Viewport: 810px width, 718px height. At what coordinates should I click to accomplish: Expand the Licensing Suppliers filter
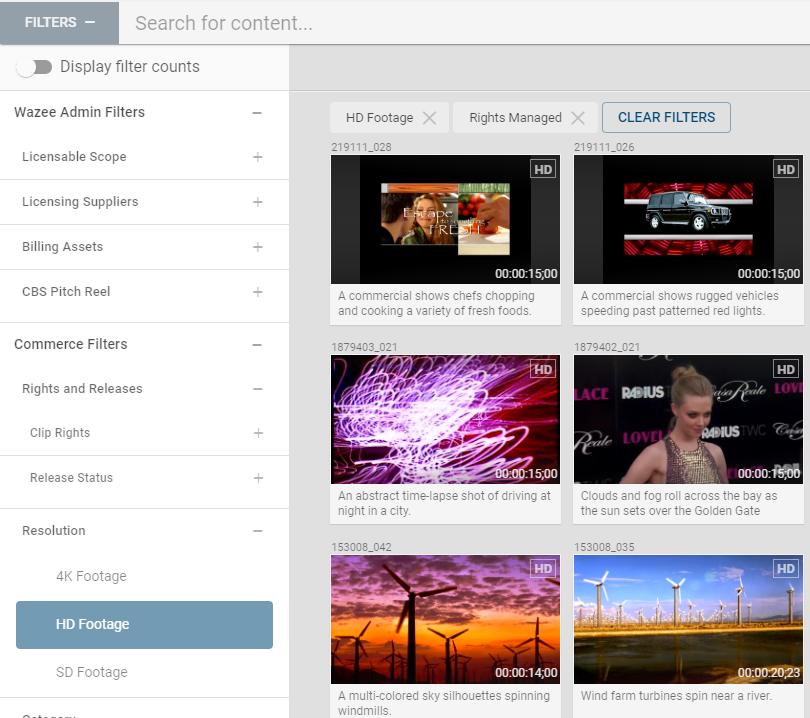coord(258,202)
